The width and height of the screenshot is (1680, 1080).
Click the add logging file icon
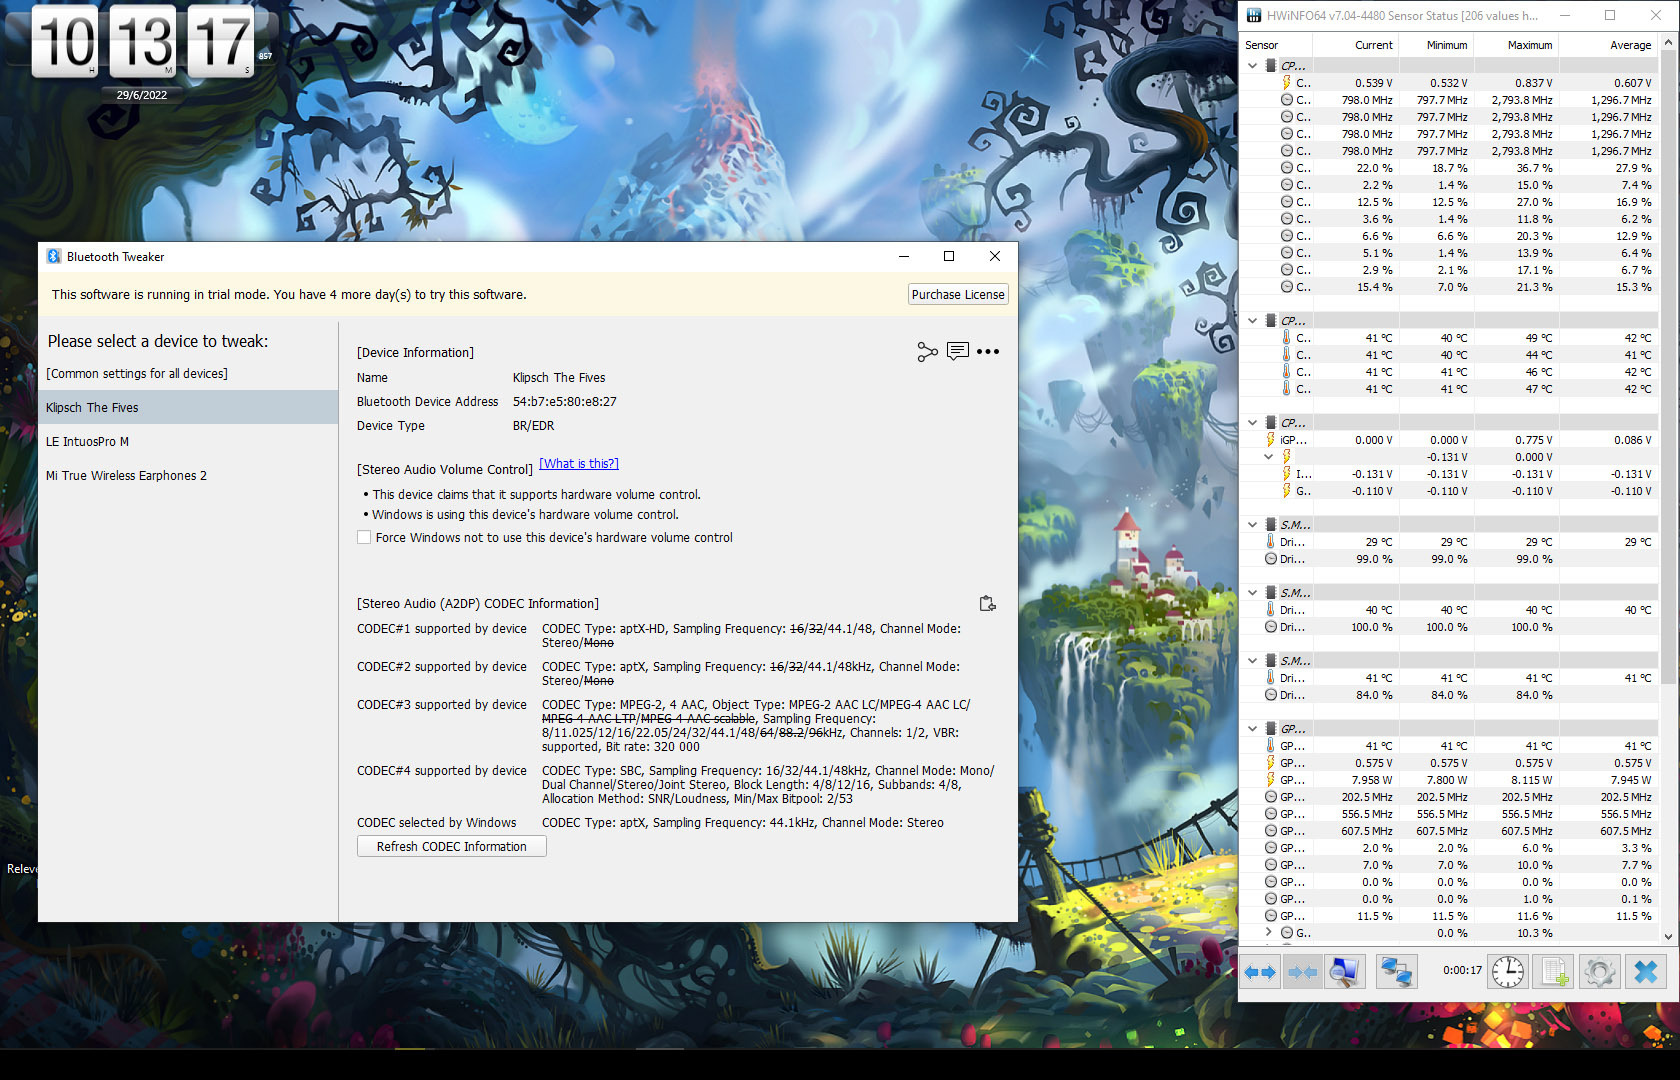click(1554, 972)
